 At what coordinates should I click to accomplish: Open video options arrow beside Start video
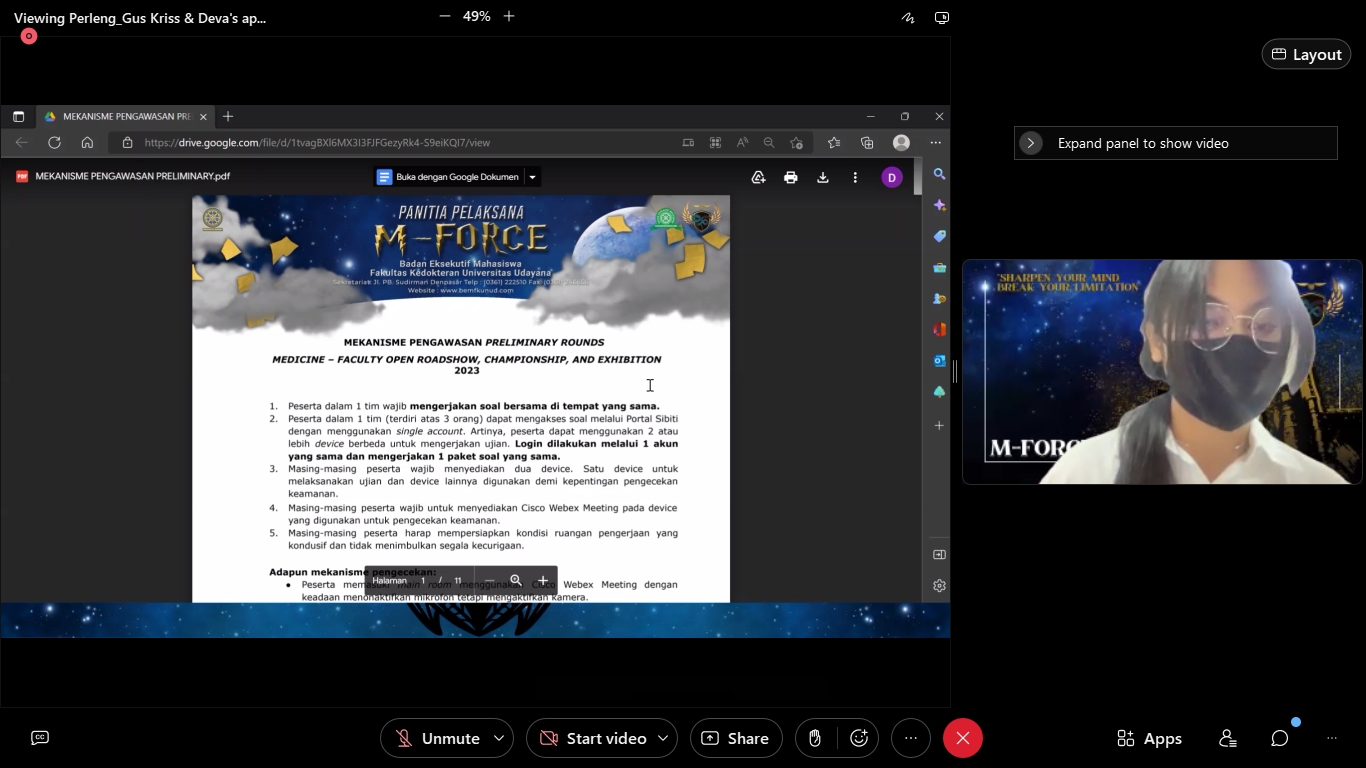coord(663,738)
